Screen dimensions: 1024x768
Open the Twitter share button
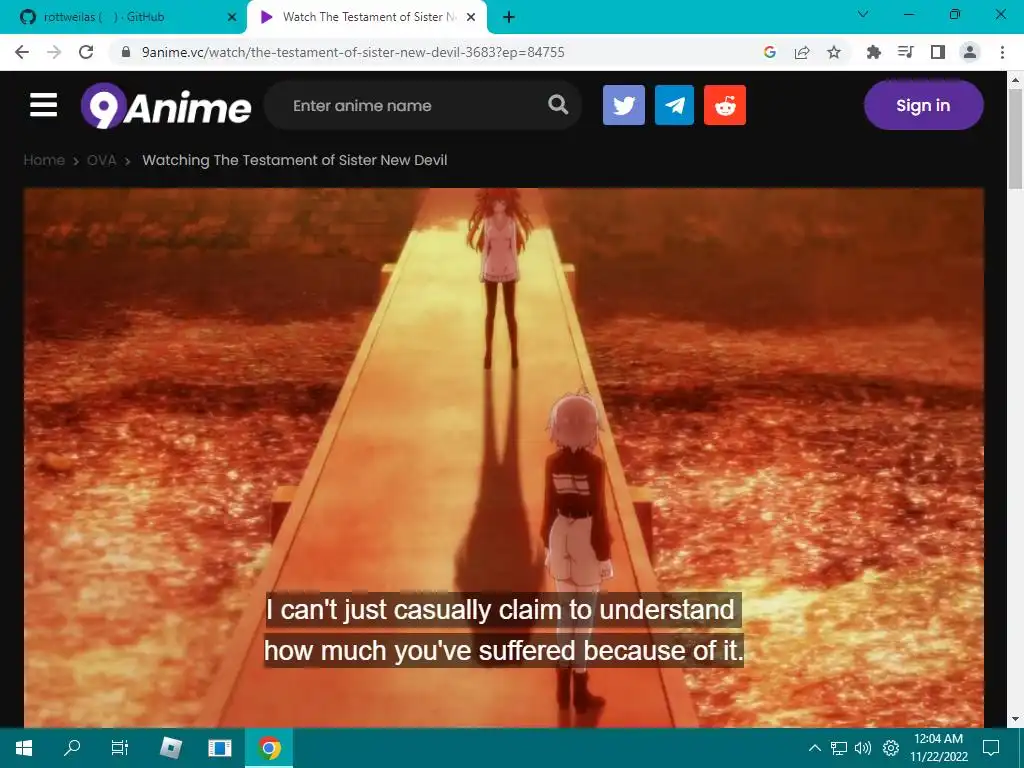click(x=624, y=105)
